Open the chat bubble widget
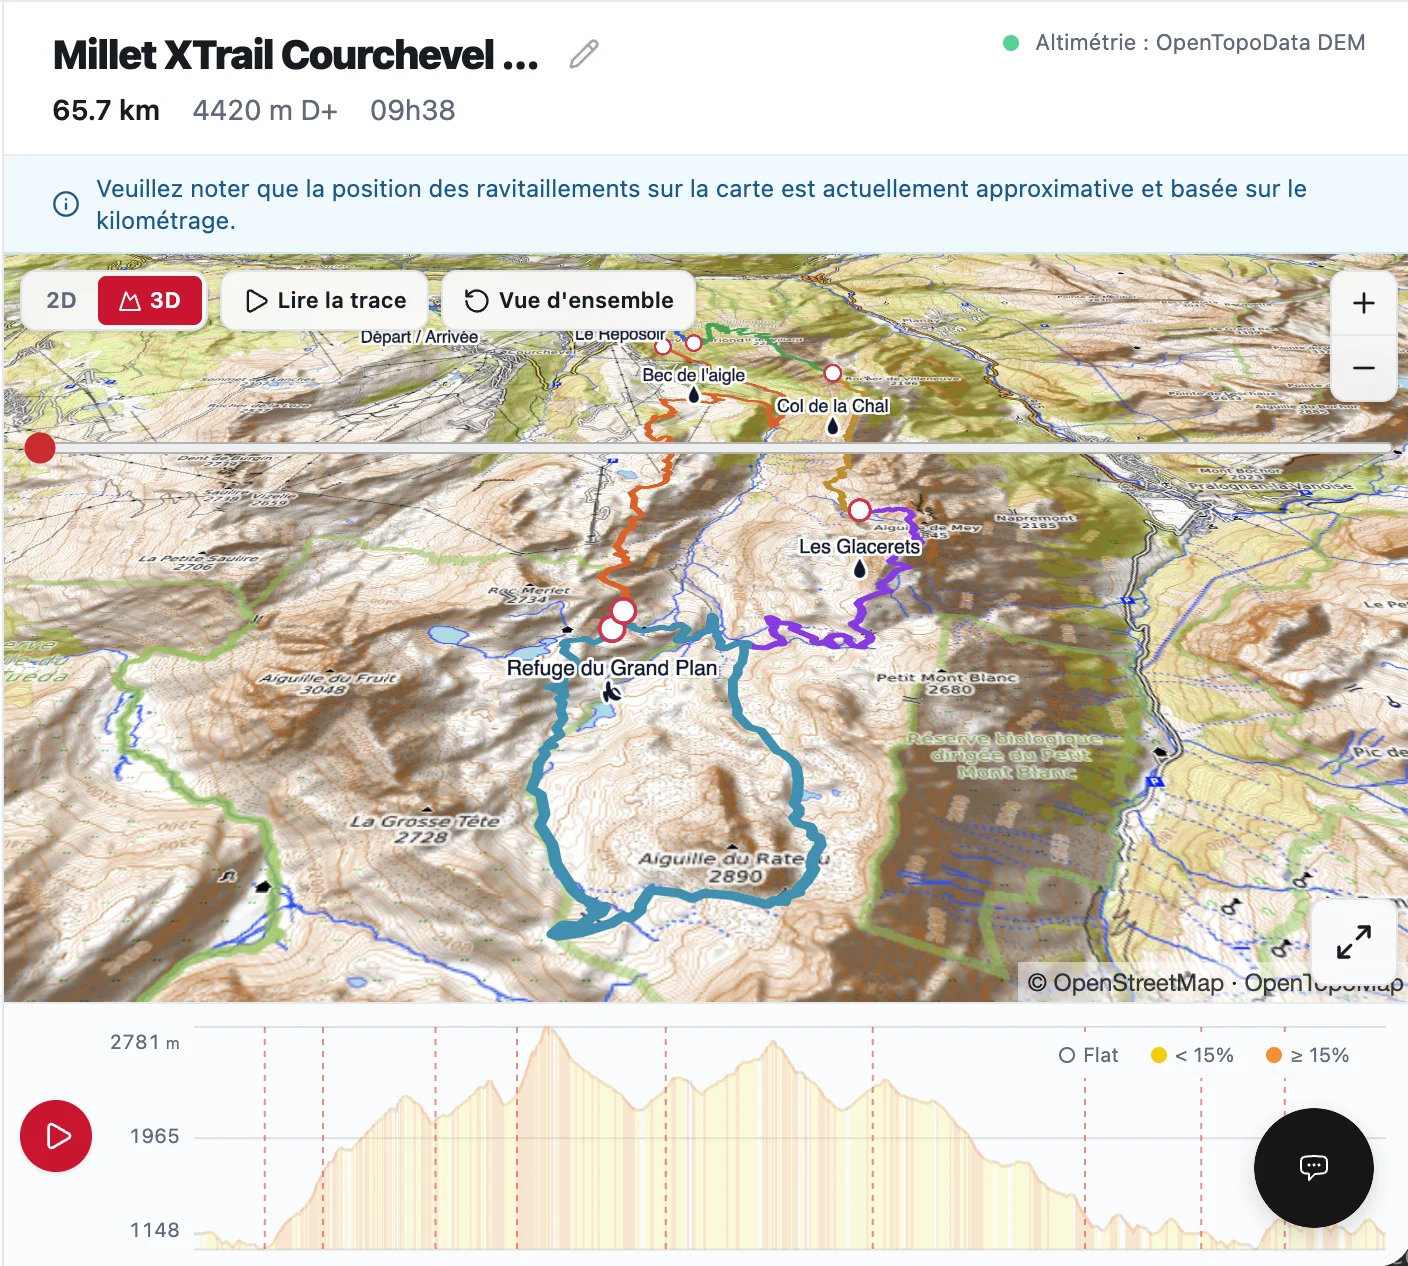1408x1266 pixels. tap(1313, 1167)
